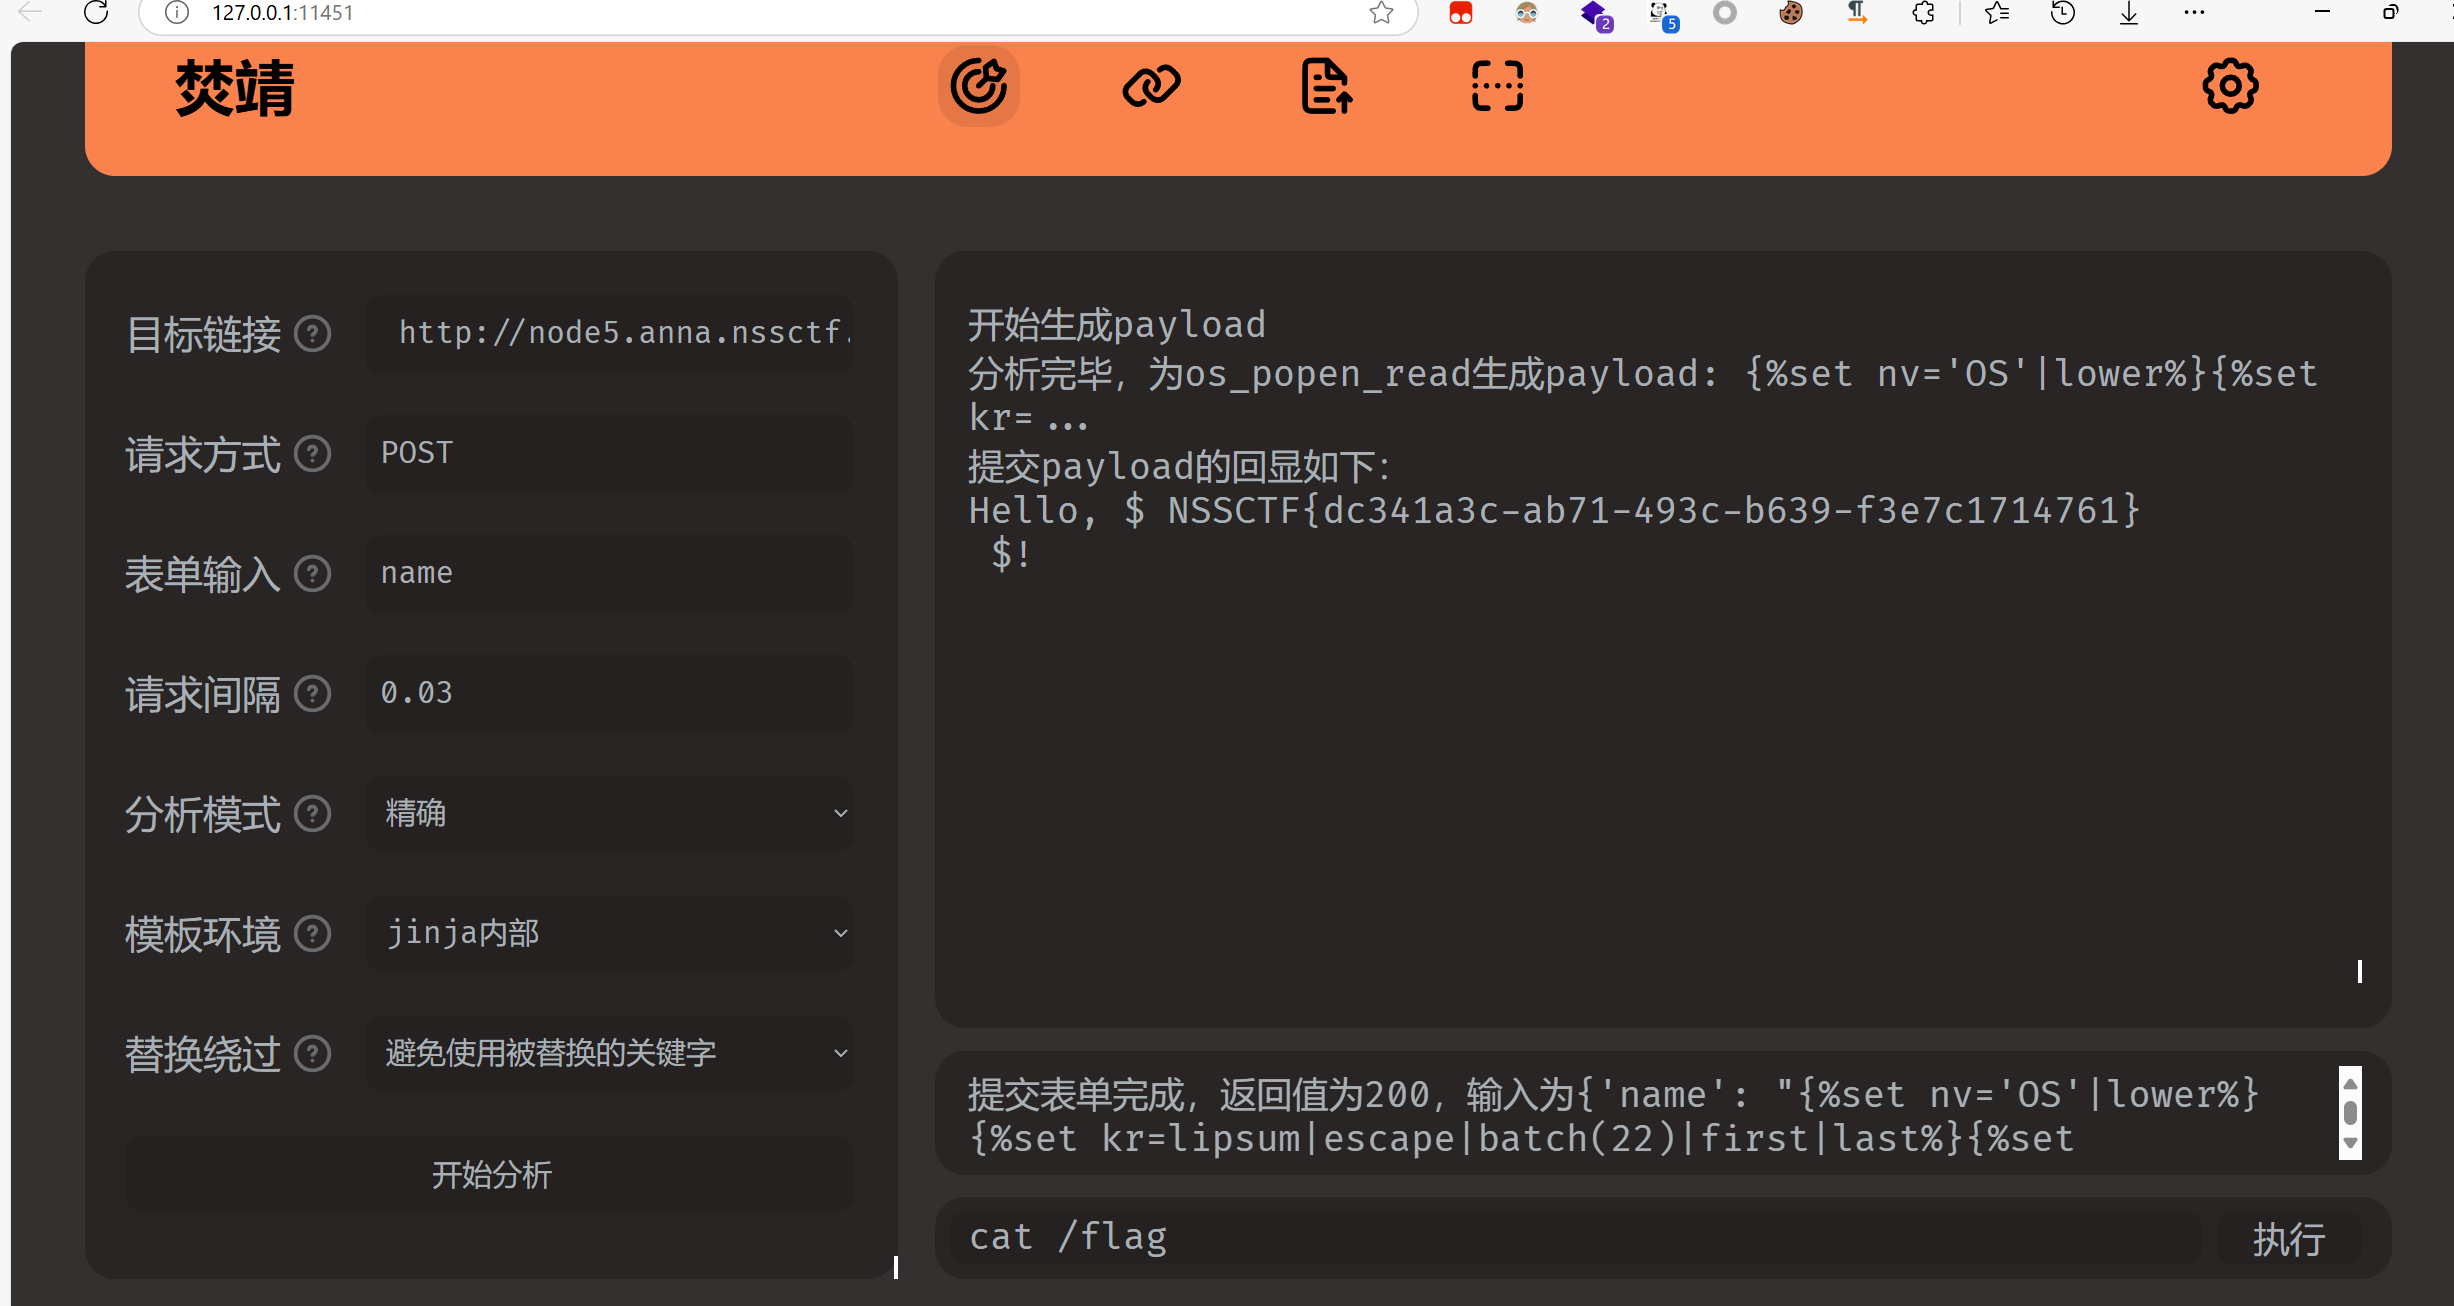Open the browser extensions puzzle icon

(x=1923, y=13)
